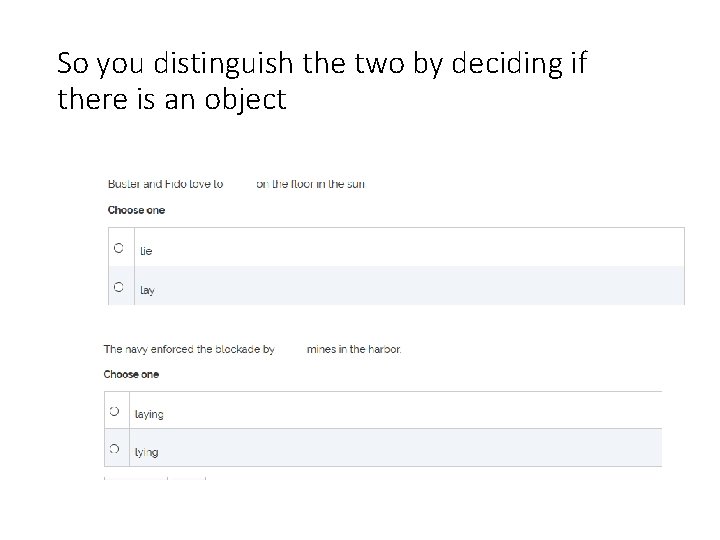Click the 'lying' answer label
This screenshot has height=540, width=720.
tap(146, 452)
